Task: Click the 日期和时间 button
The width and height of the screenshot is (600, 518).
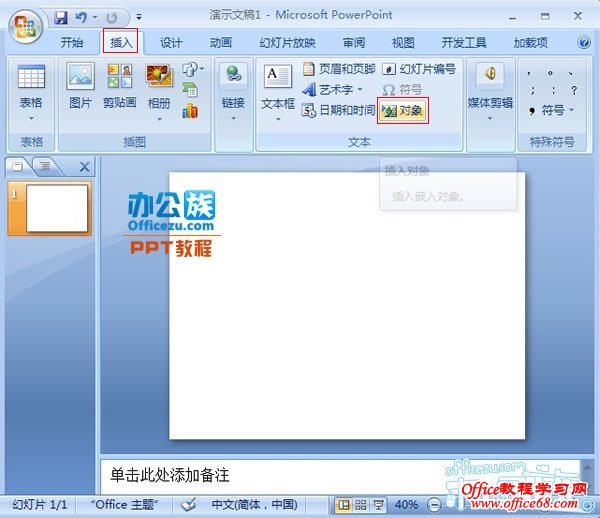Action: coord(339,110)
